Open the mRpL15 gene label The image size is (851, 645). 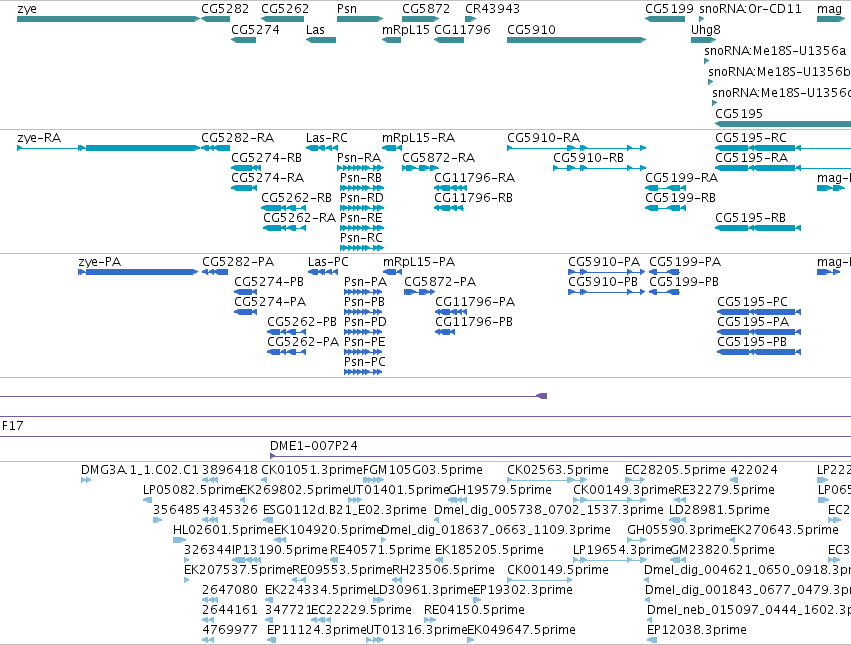[405, 29]
